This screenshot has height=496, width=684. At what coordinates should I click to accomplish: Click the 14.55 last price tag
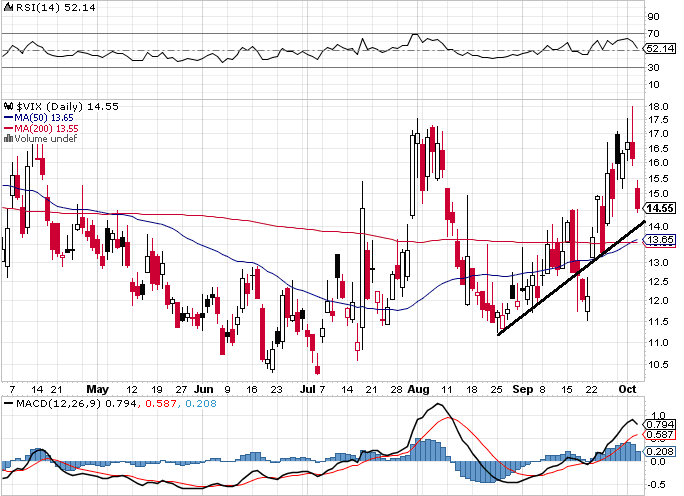click(660, 208)
